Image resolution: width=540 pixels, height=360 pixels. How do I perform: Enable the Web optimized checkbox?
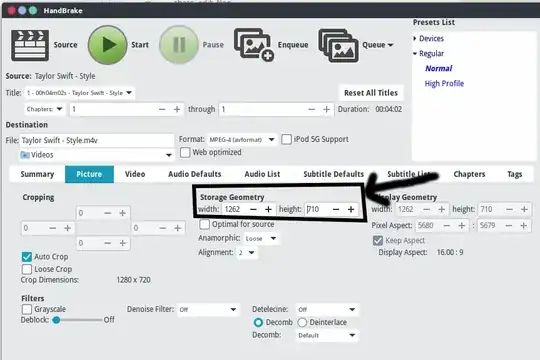pyautogui.click(x=185, y=153)
